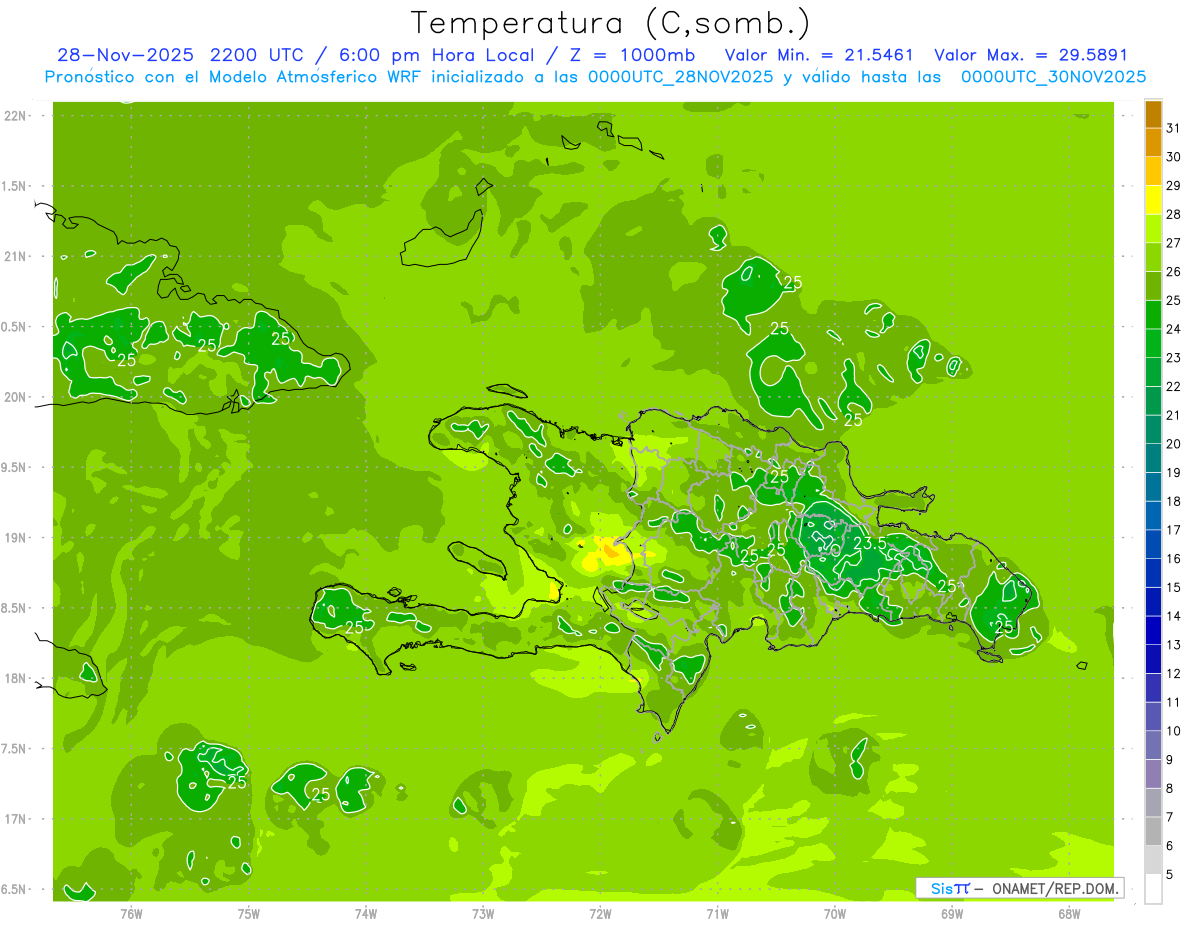Click the legend swatch between 27 and 28
The height and width of the screenshot is (927, 1200).
1153,229
